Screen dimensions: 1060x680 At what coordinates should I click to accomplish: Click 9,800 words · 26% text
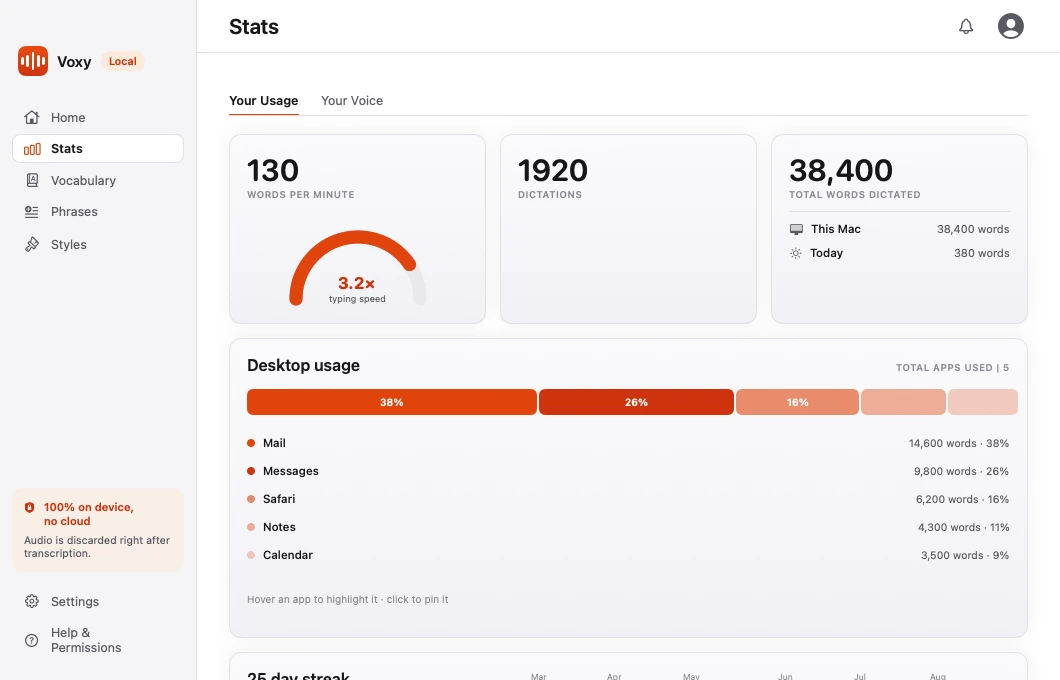pyautogui.click(x=961, y=471)
